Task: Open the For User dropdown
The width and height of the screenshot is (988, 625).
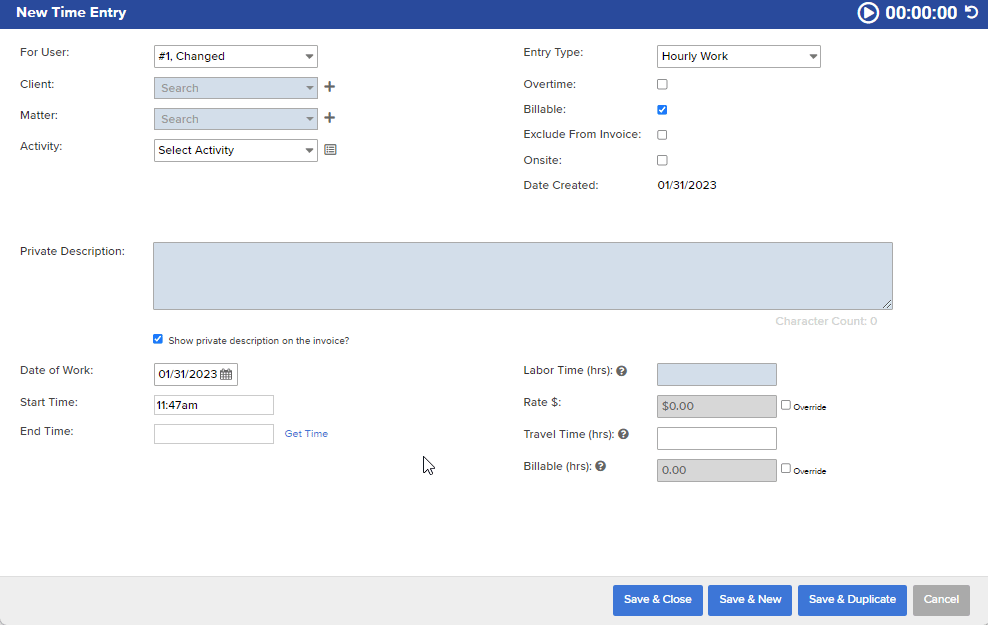Action: click(236, 56)
